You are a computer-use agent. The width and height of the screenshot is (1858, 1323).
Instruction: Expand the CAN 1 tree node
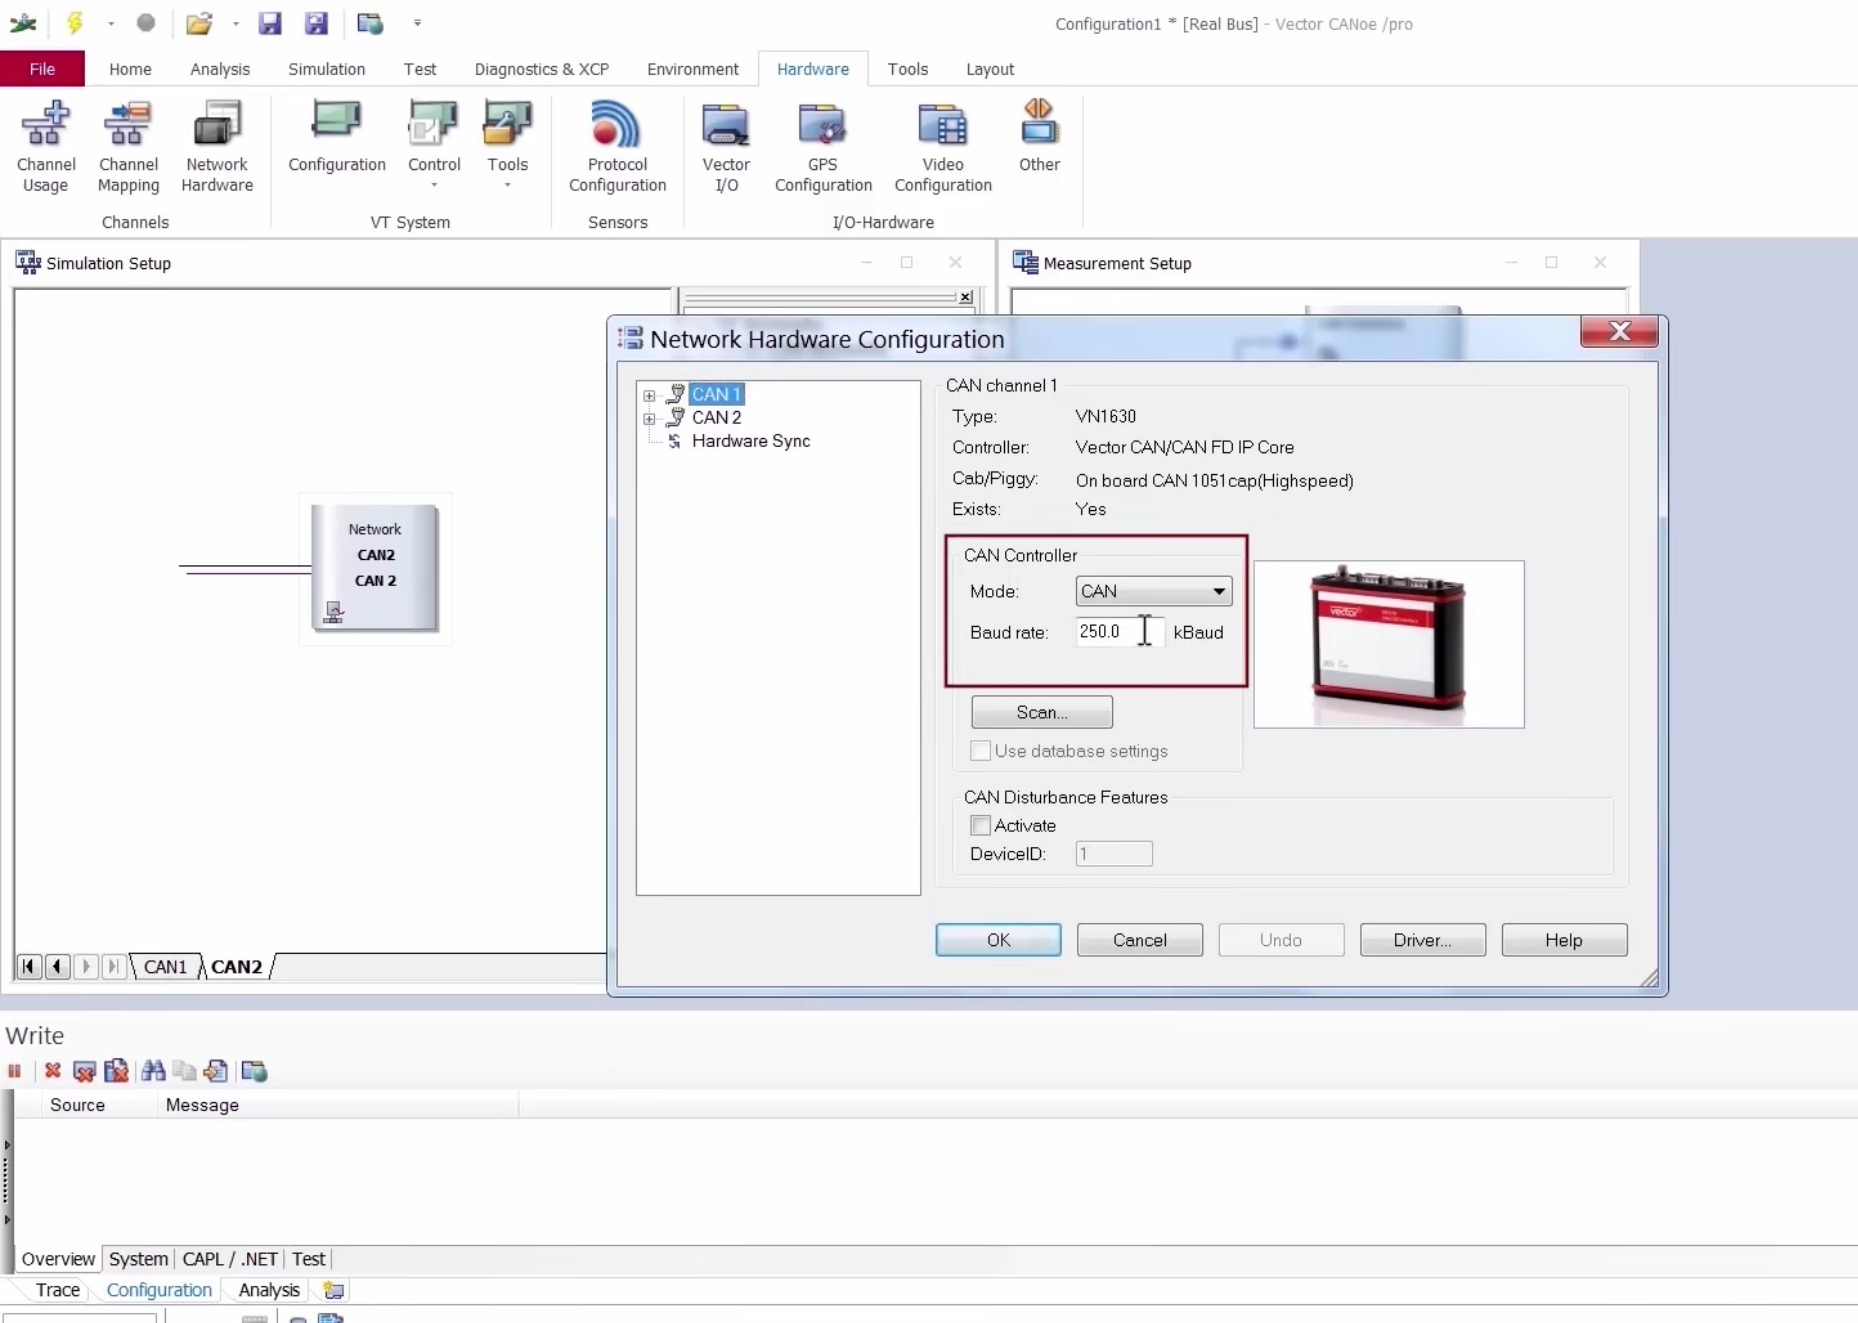[x=649, y=395]
